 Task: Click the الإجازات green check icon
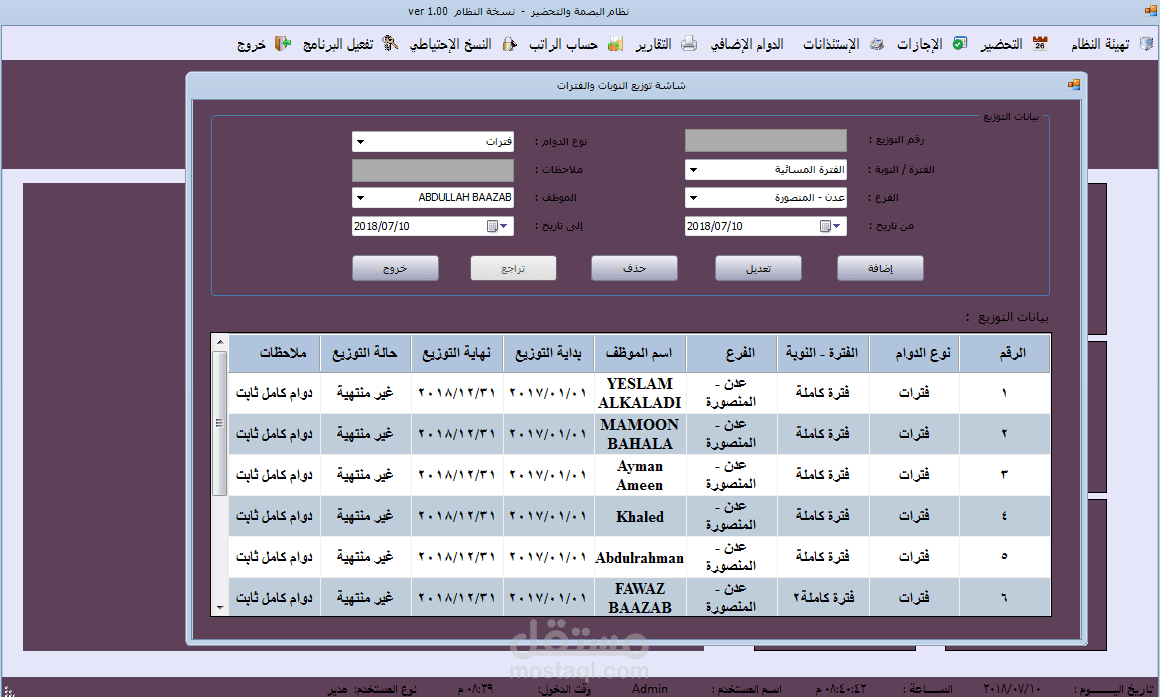tap(960, 44)
